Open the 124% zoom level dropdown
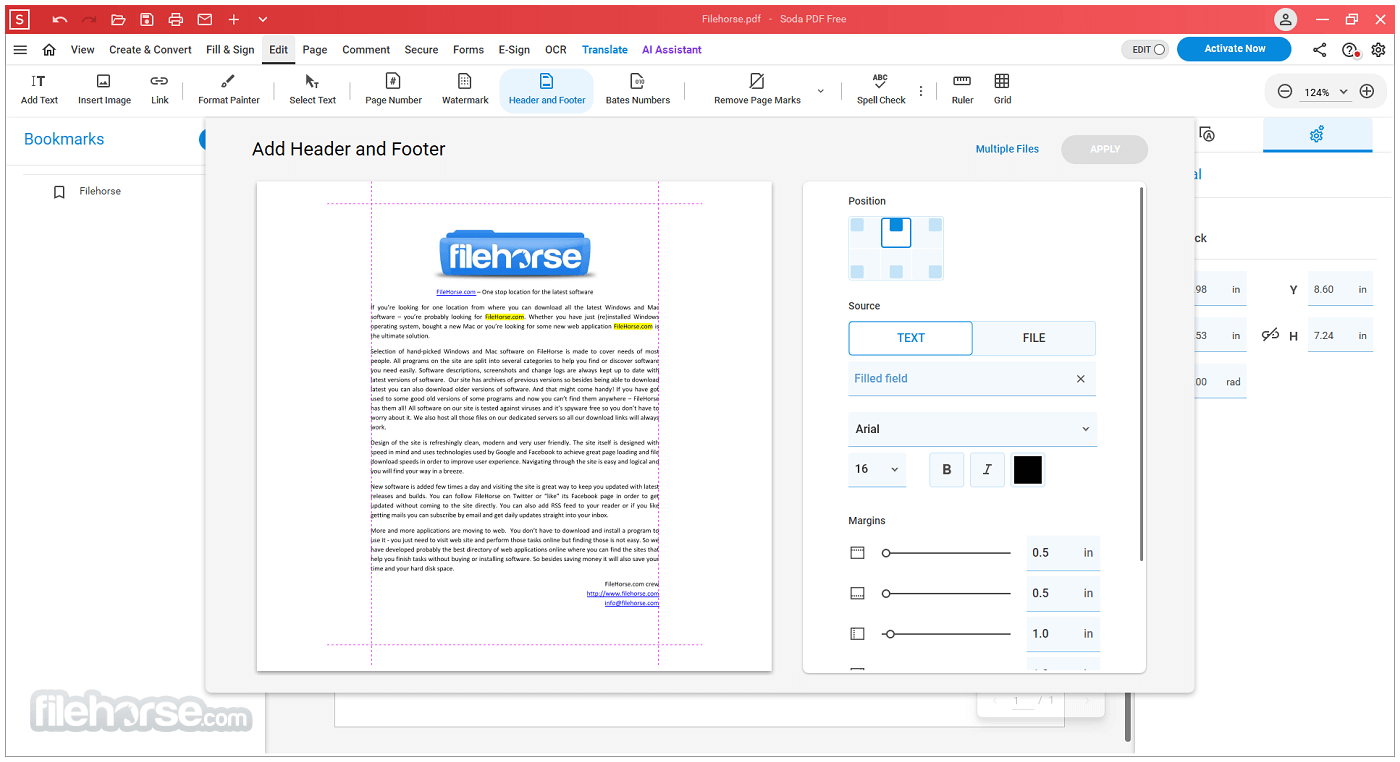This screenshot has width=1400, height=762. pos(1325,92)
